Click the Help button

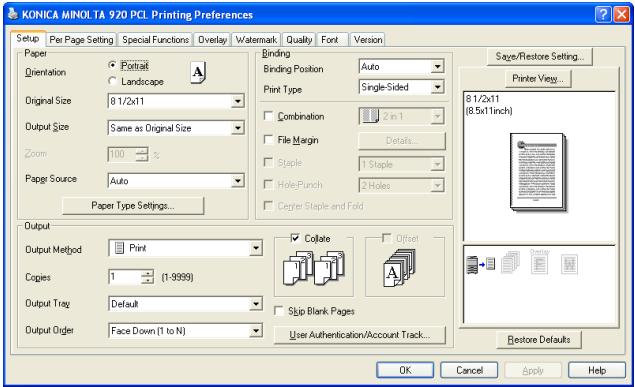597,370
